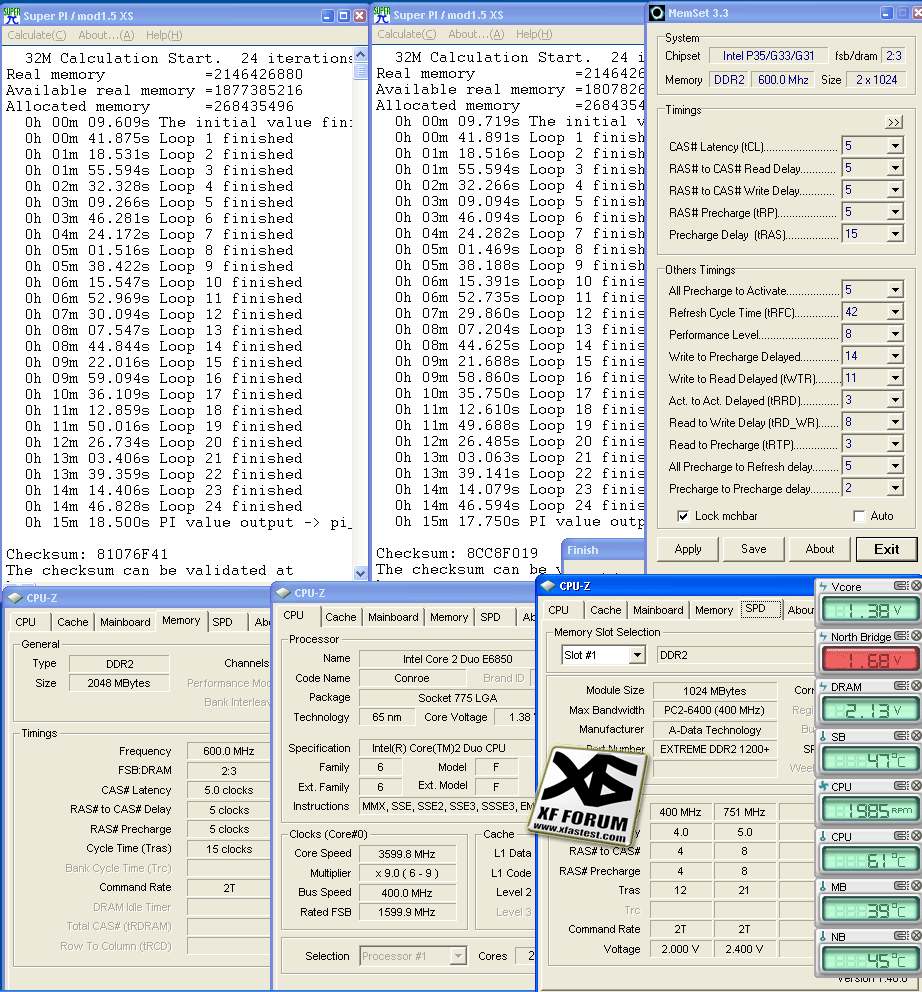Toggle the Lock mchbar checkbox
The image size is (922, 992).
click(x=683, y=516)
